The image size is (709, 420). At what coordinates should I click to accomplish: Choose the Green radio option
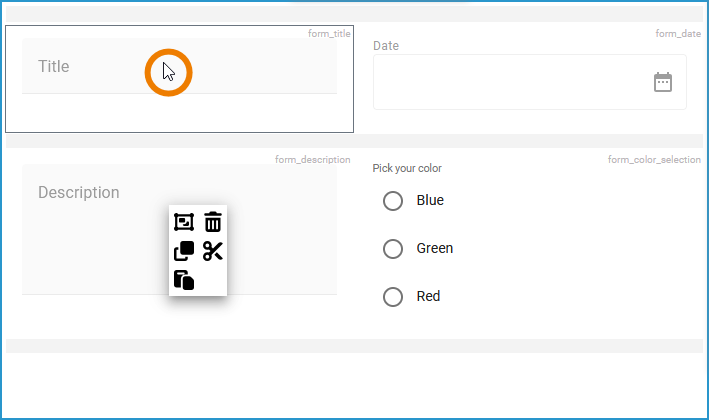(x=393, y=249)
